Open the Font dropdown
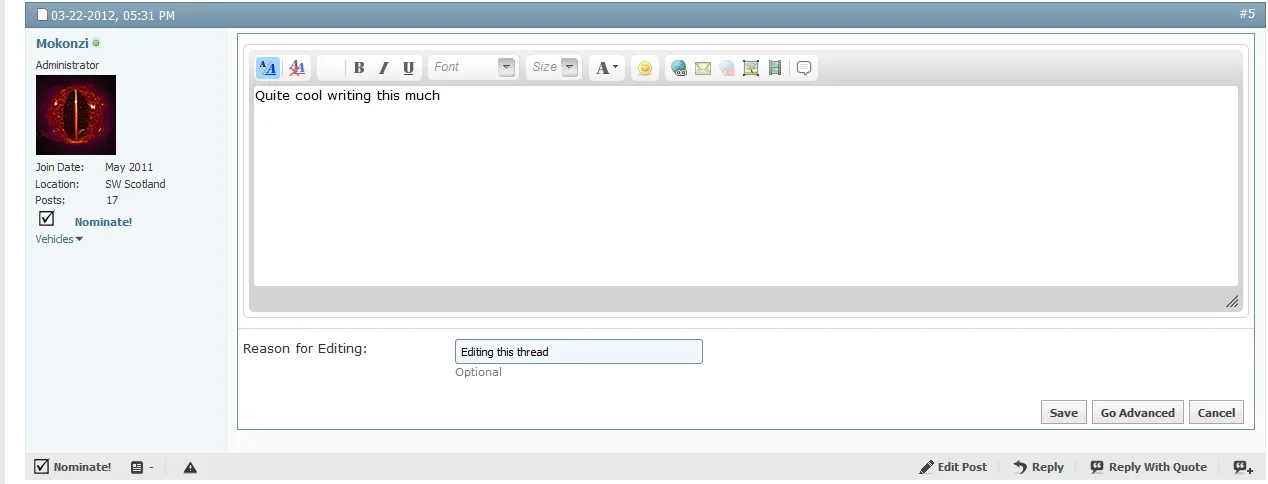Image resolution: width=1268 pixels, height=484 pixels. (473, 67)
